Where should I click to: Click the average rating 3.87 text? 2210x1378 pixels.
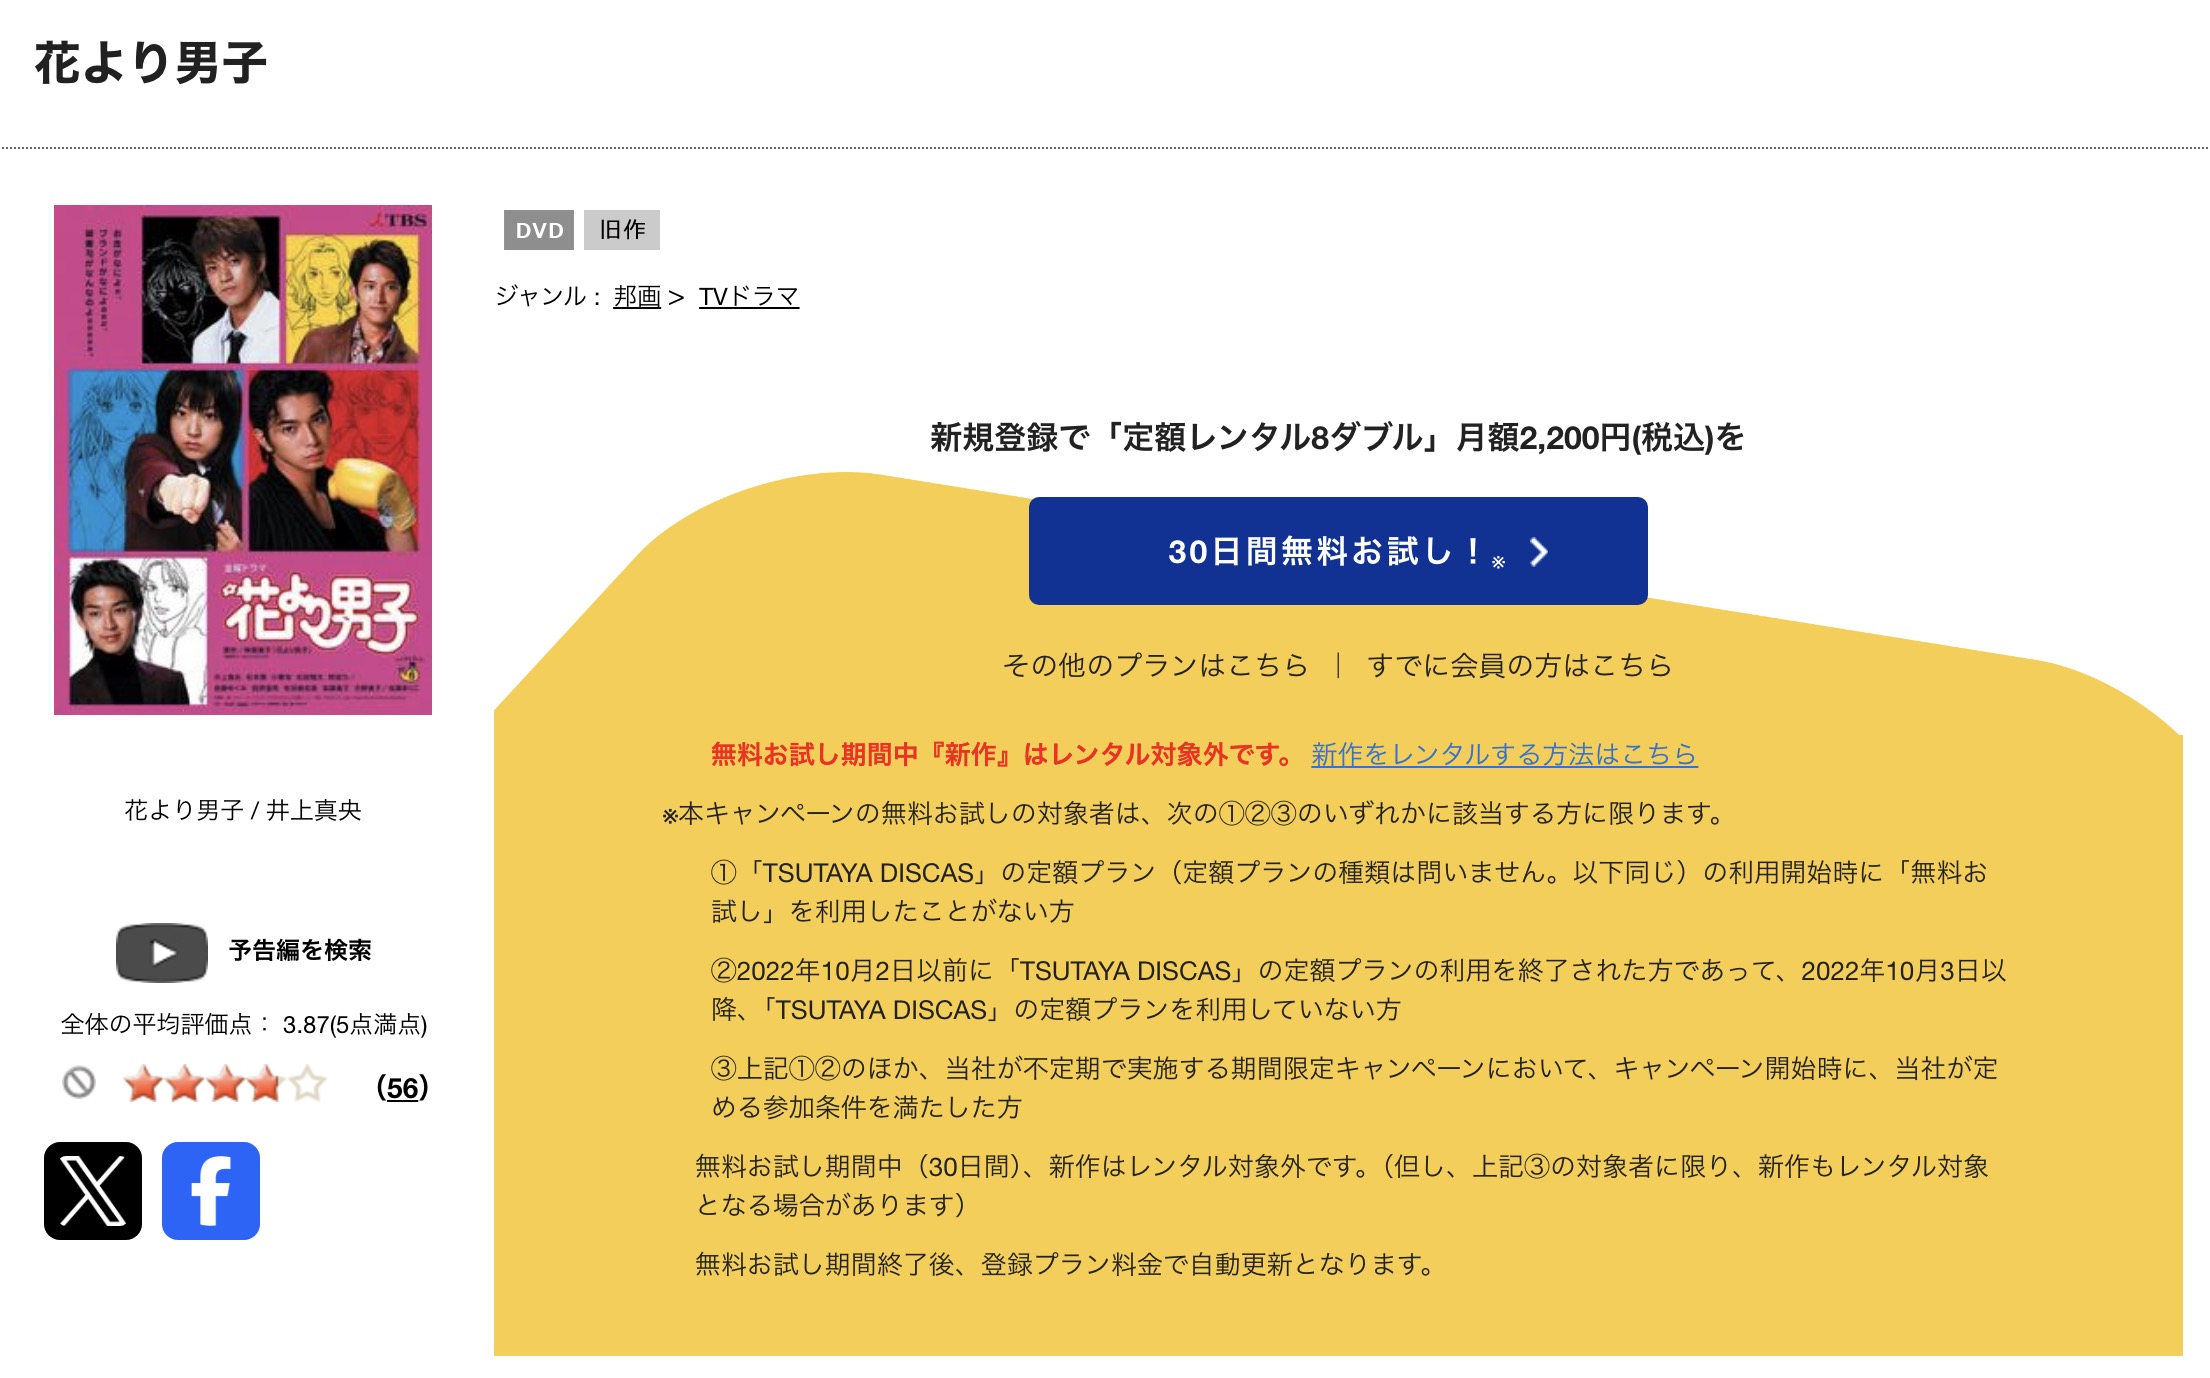pos(244,1024)
